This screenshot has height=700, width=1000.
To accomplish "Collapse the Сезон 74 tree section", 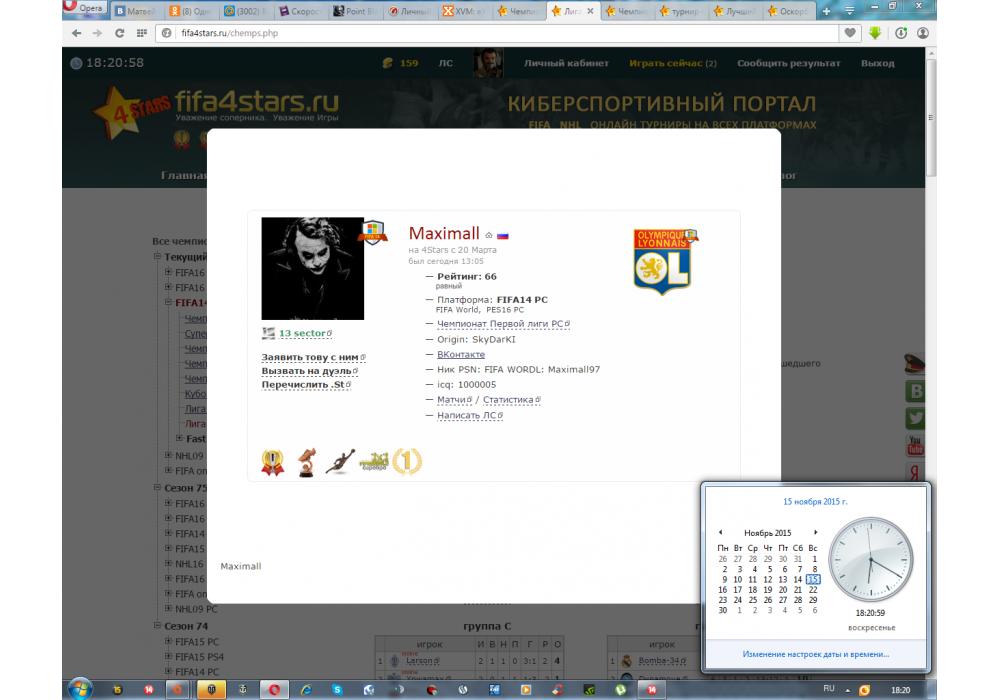I will [157, 626].
